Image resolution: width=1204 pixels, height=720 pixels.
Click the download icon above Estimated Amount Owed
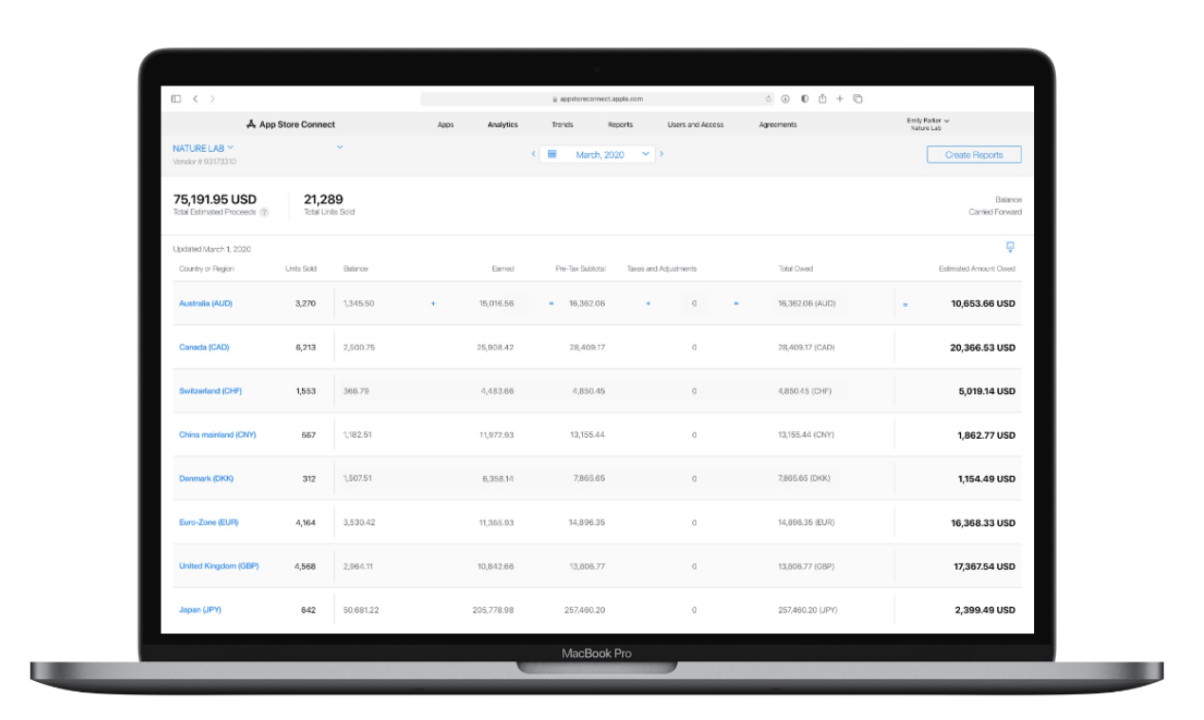coord(1010,247)
